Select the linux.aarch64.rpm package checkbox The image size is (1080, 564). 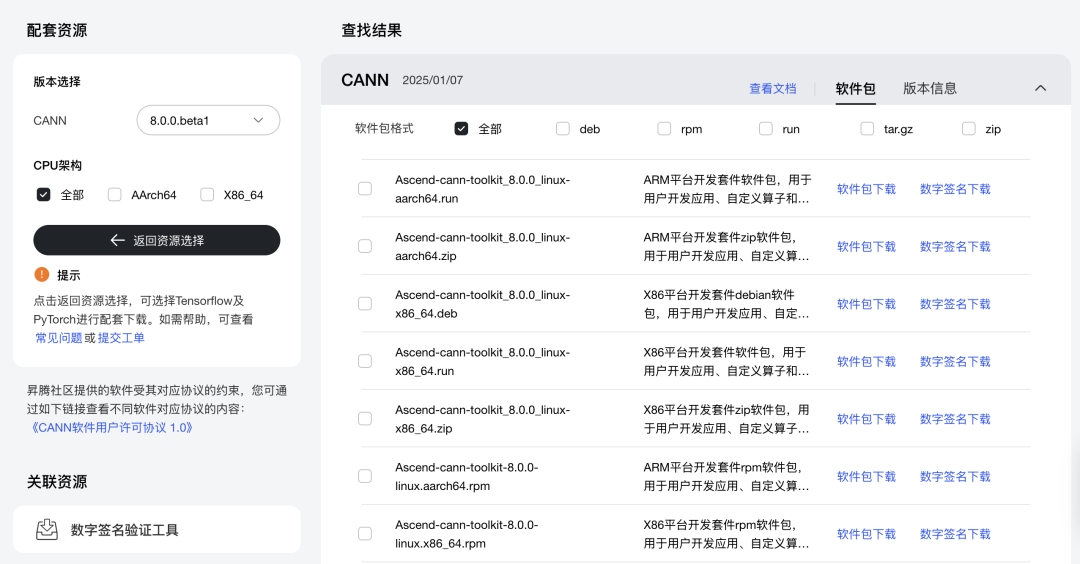tap(365, 476)
